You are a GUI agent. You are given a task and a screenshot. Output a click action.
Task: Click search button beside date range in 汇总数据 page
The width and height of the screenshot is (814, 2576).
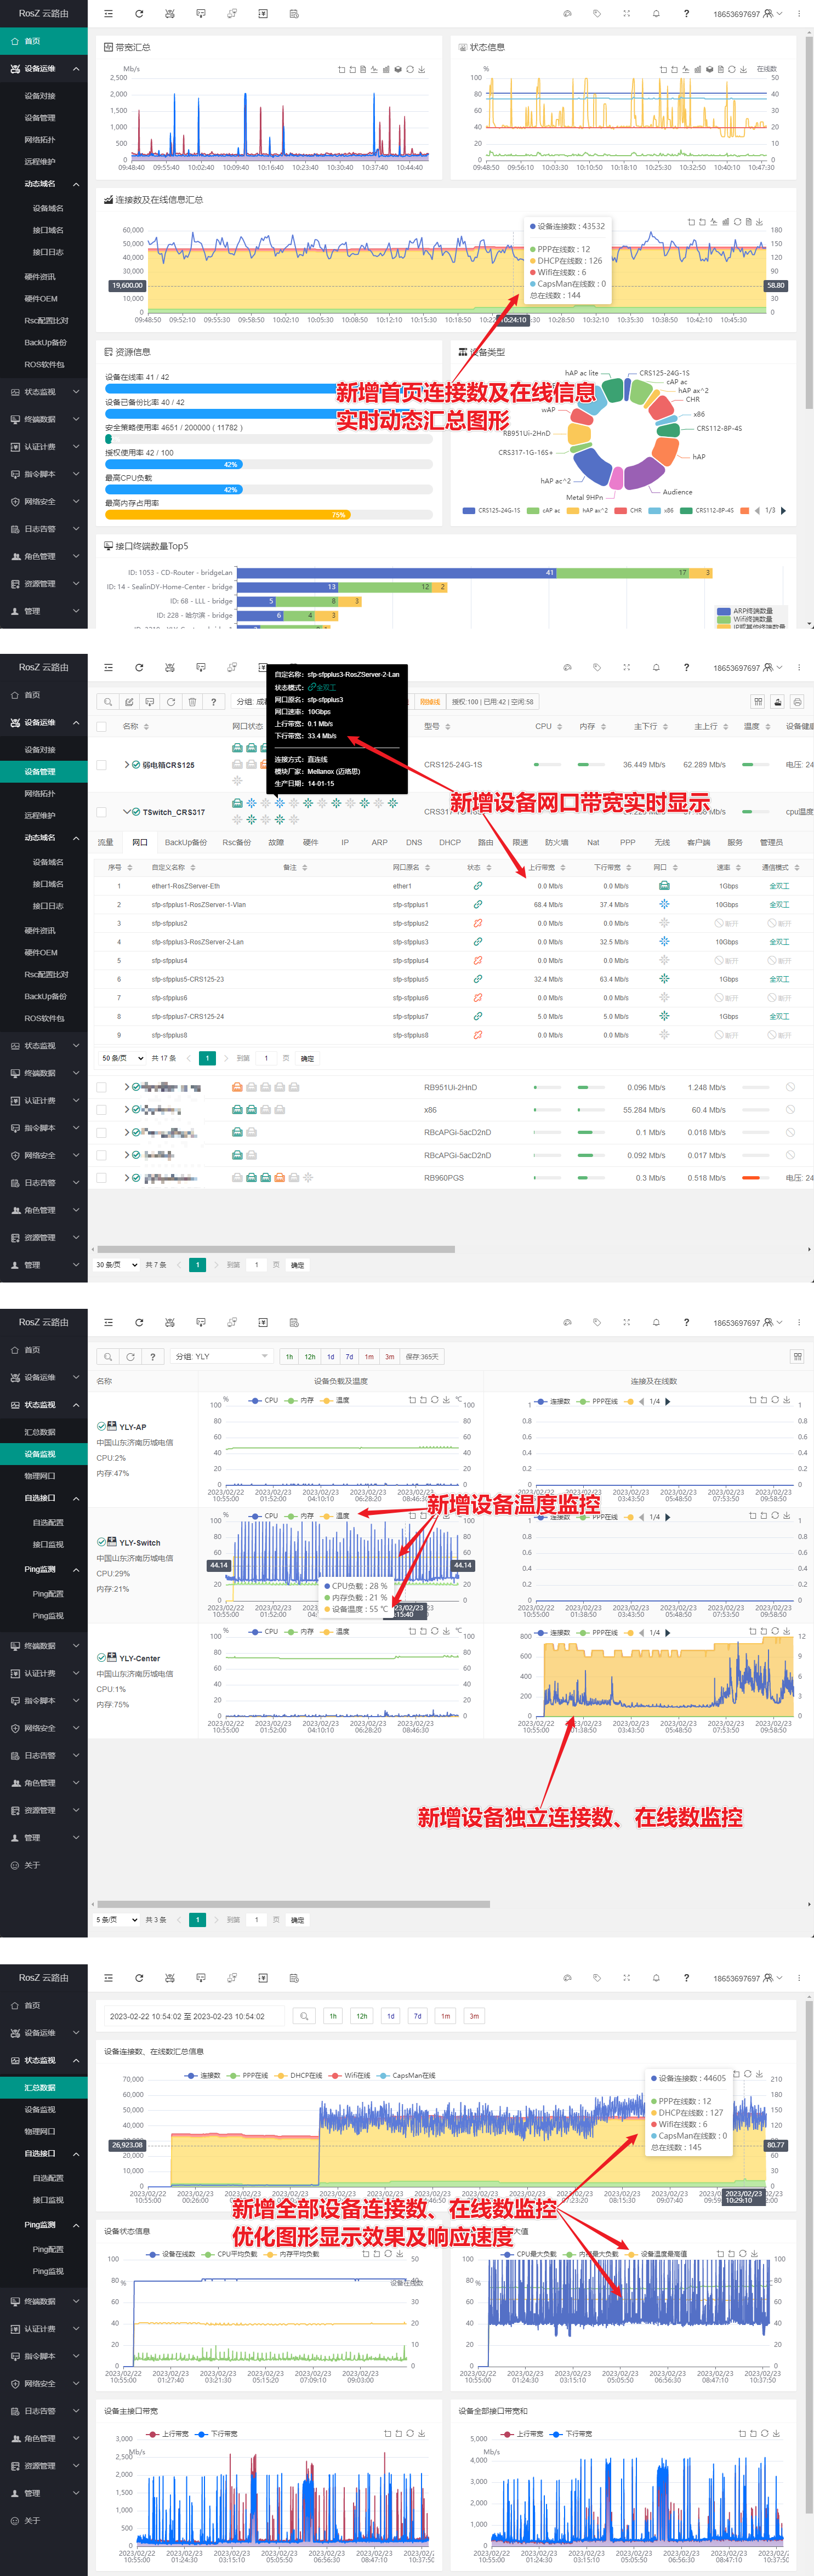304,2016
